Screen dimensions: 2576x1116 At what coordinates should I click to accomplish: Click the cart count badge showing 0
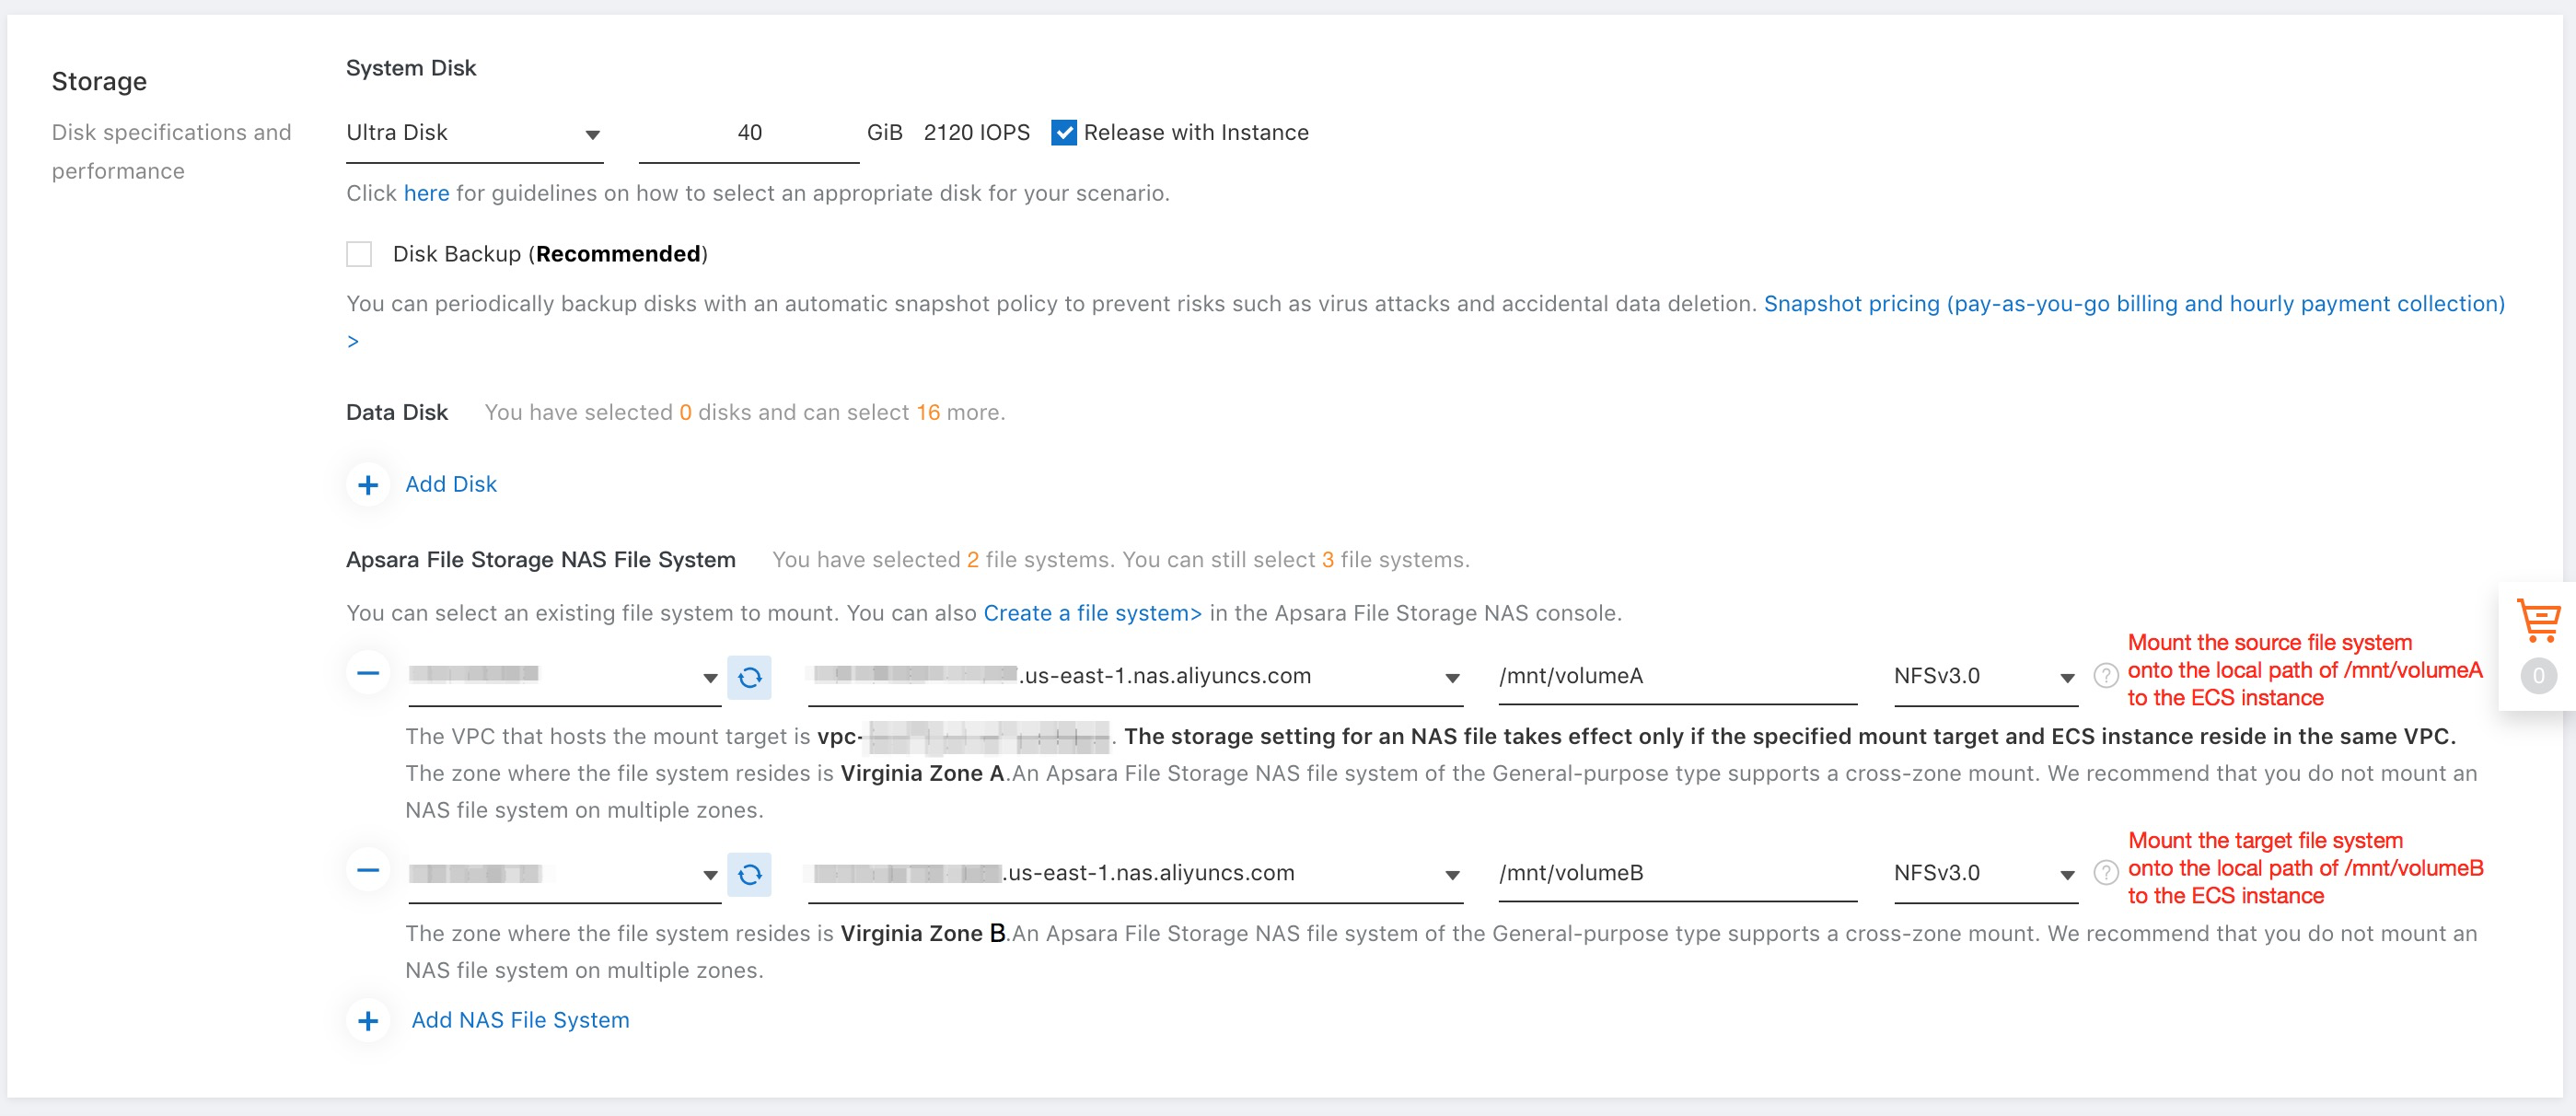[2538, 676]
